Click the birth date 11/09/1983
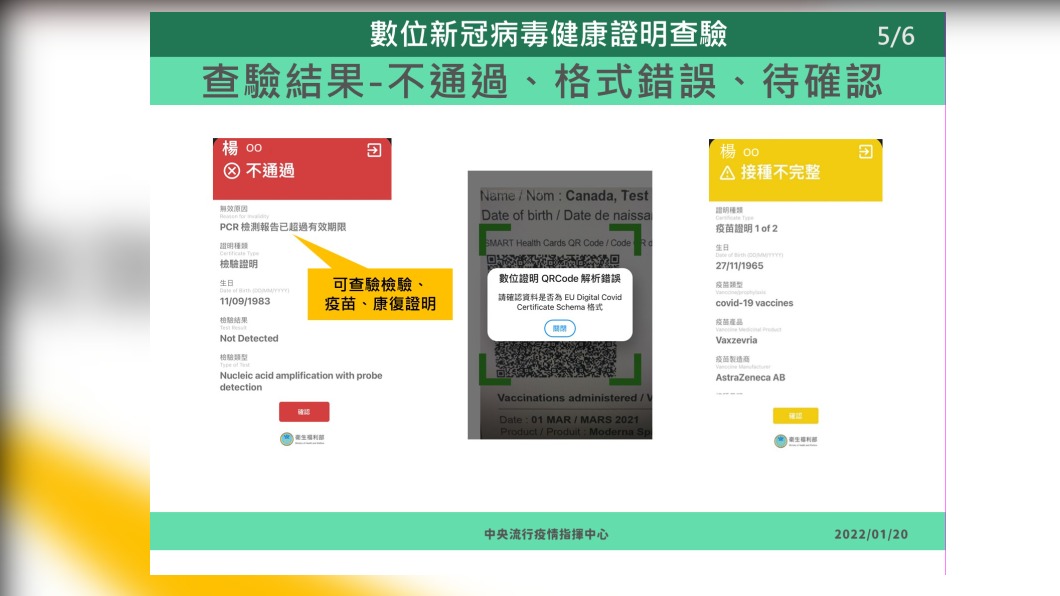1060x596 pixels. coord(245,301)
